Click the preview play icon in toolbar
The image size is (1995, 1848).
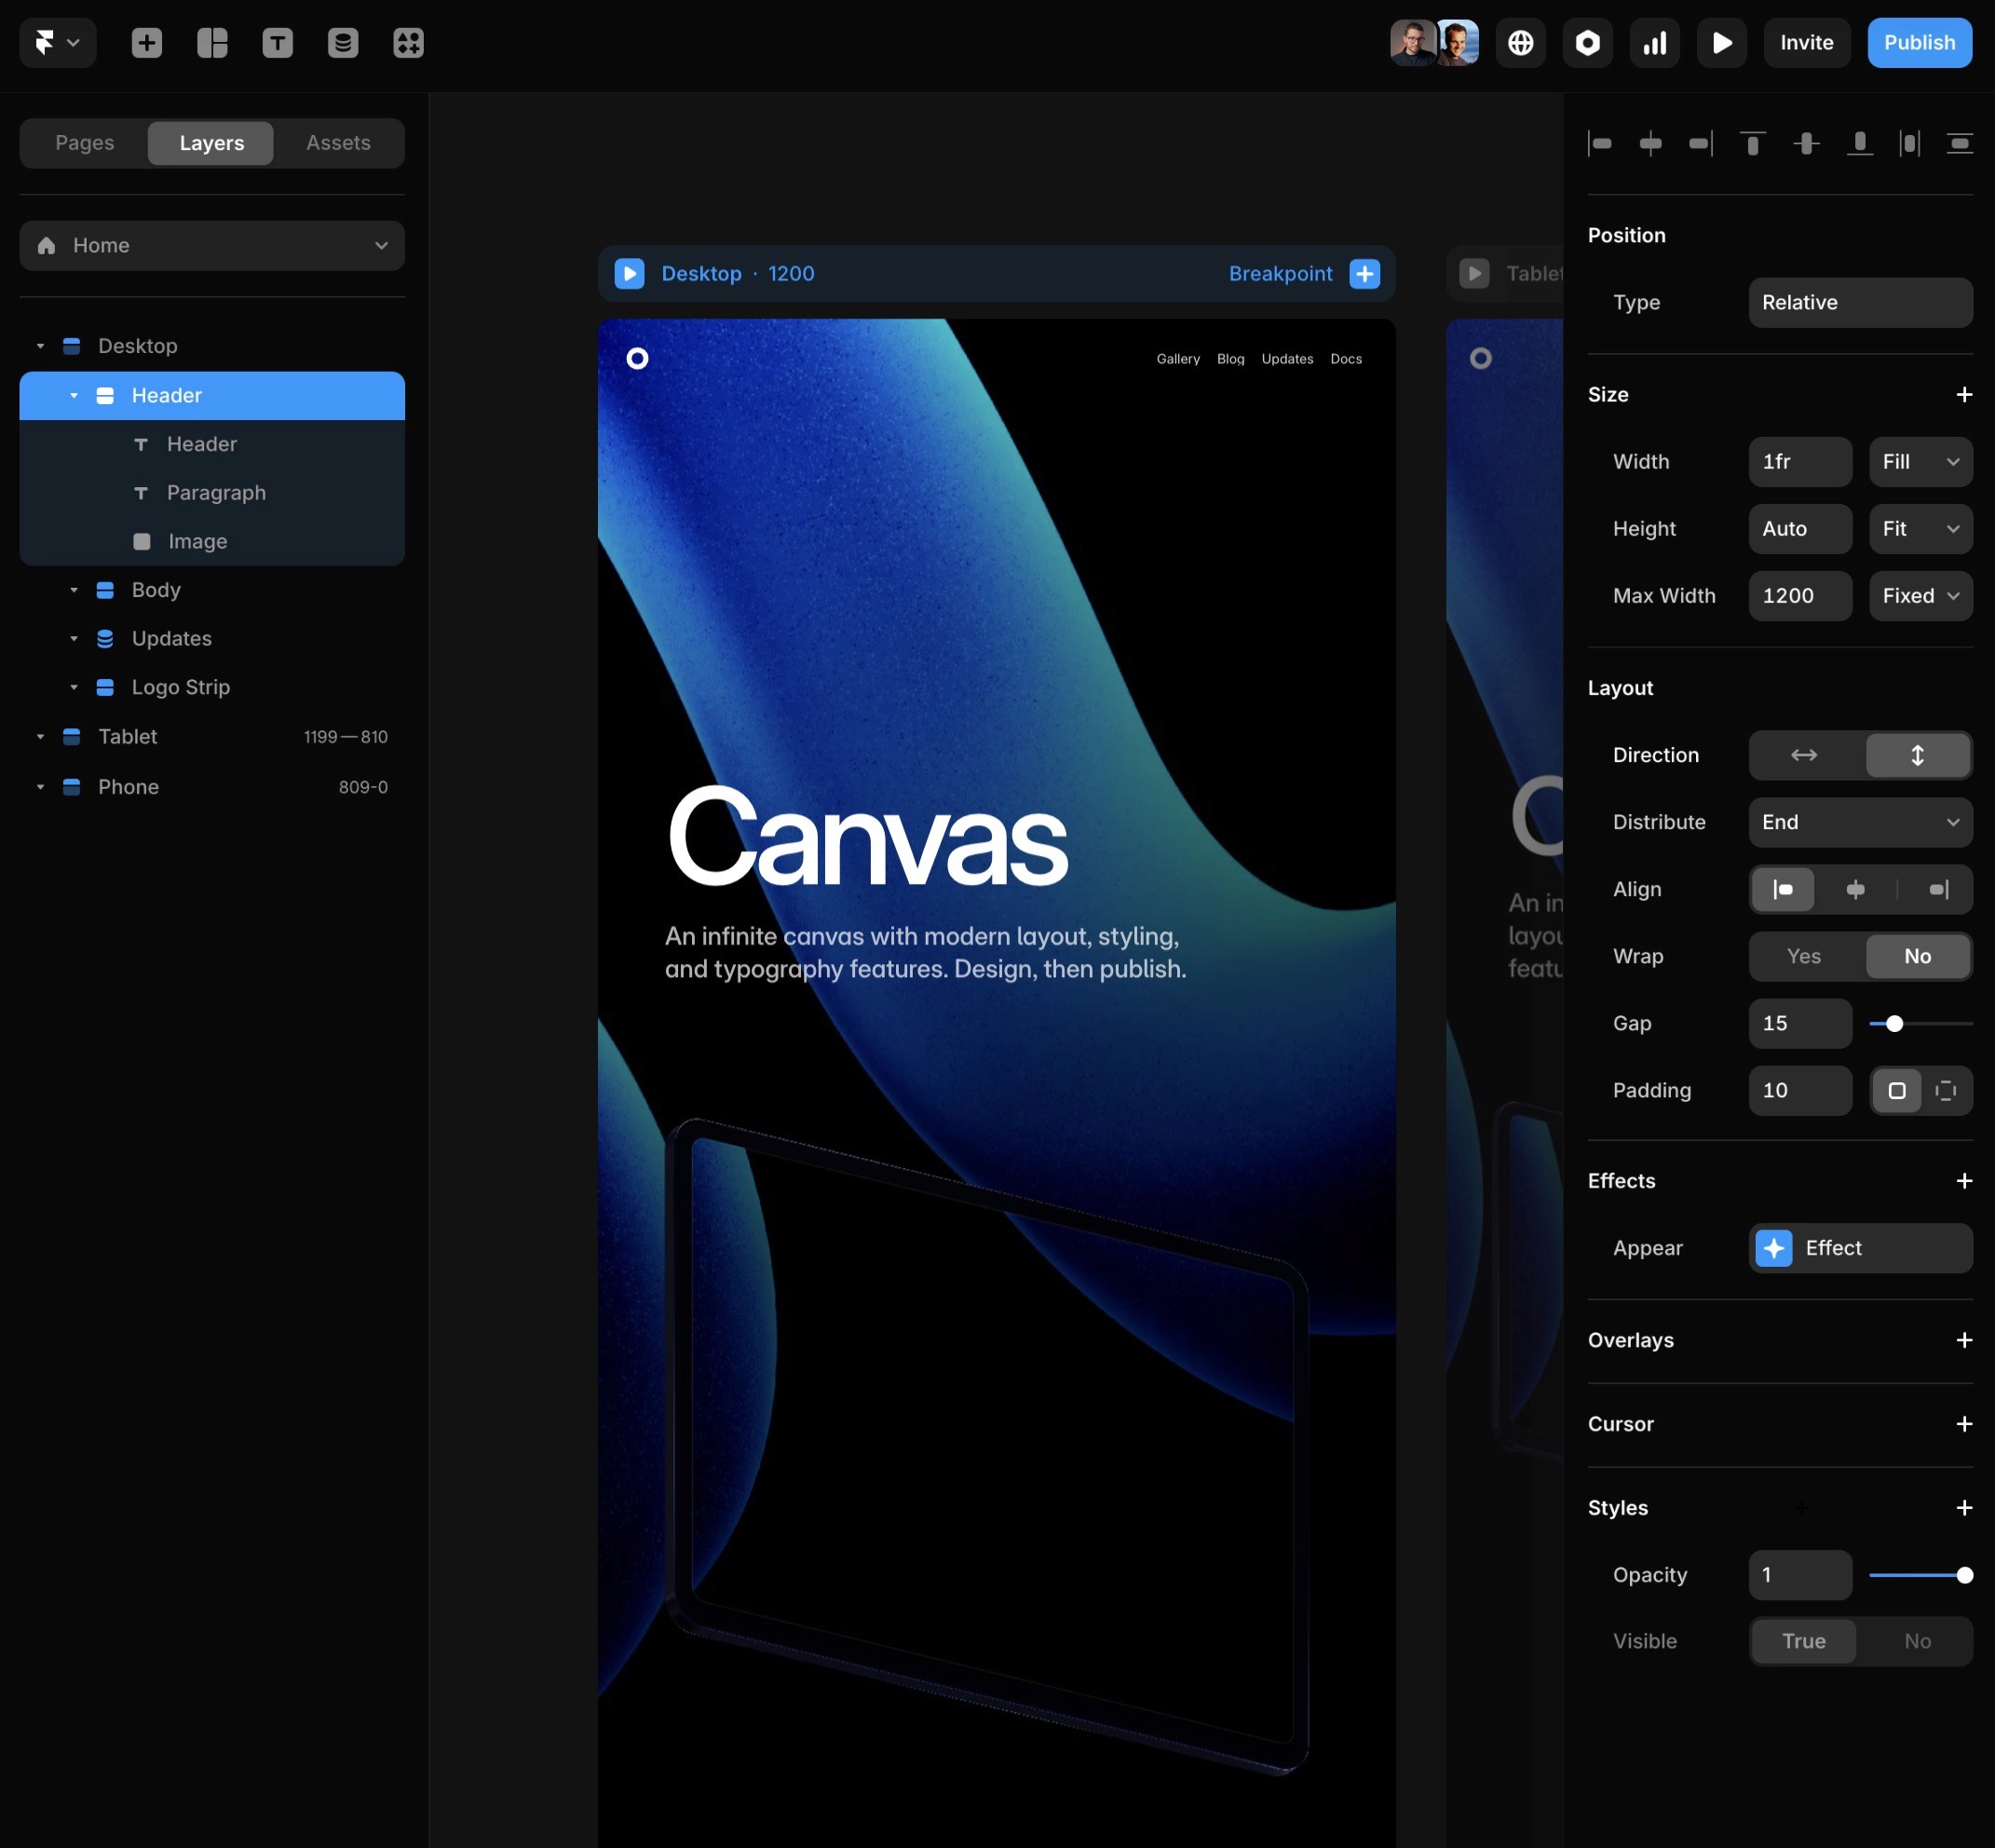point(1721,43)
